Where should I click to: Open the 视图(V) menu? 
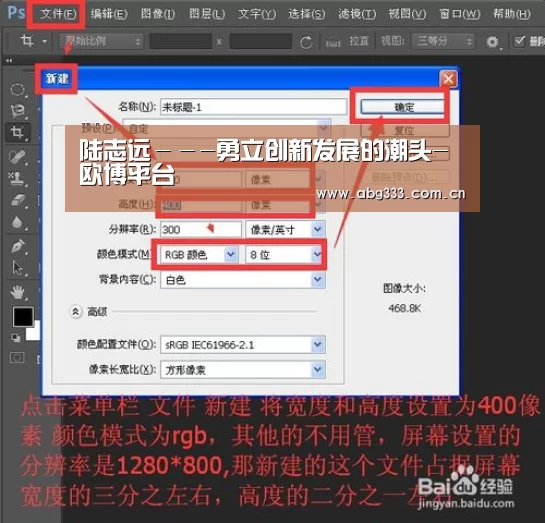click(407, 14)
